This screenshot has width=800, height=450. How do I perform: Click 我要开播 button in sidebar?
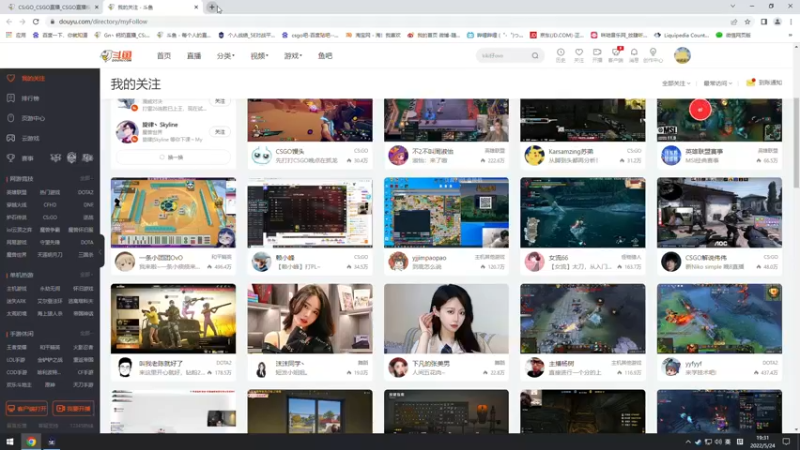click(73, 409)
